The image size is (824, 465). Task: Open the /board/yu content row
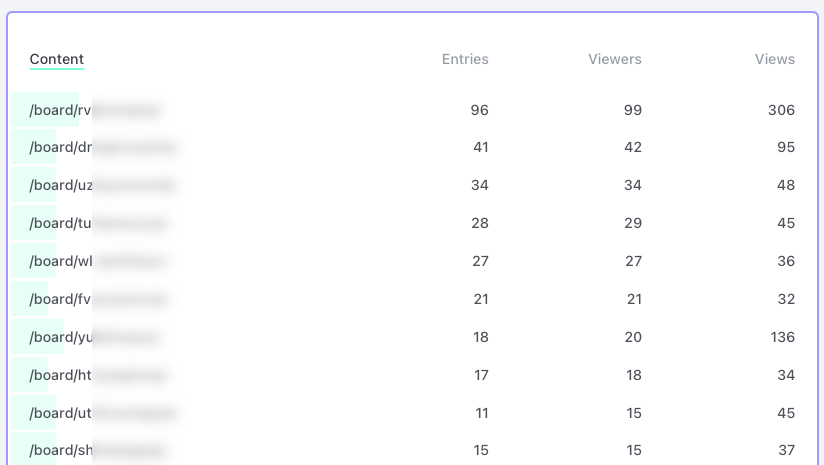tap(412, 337)
